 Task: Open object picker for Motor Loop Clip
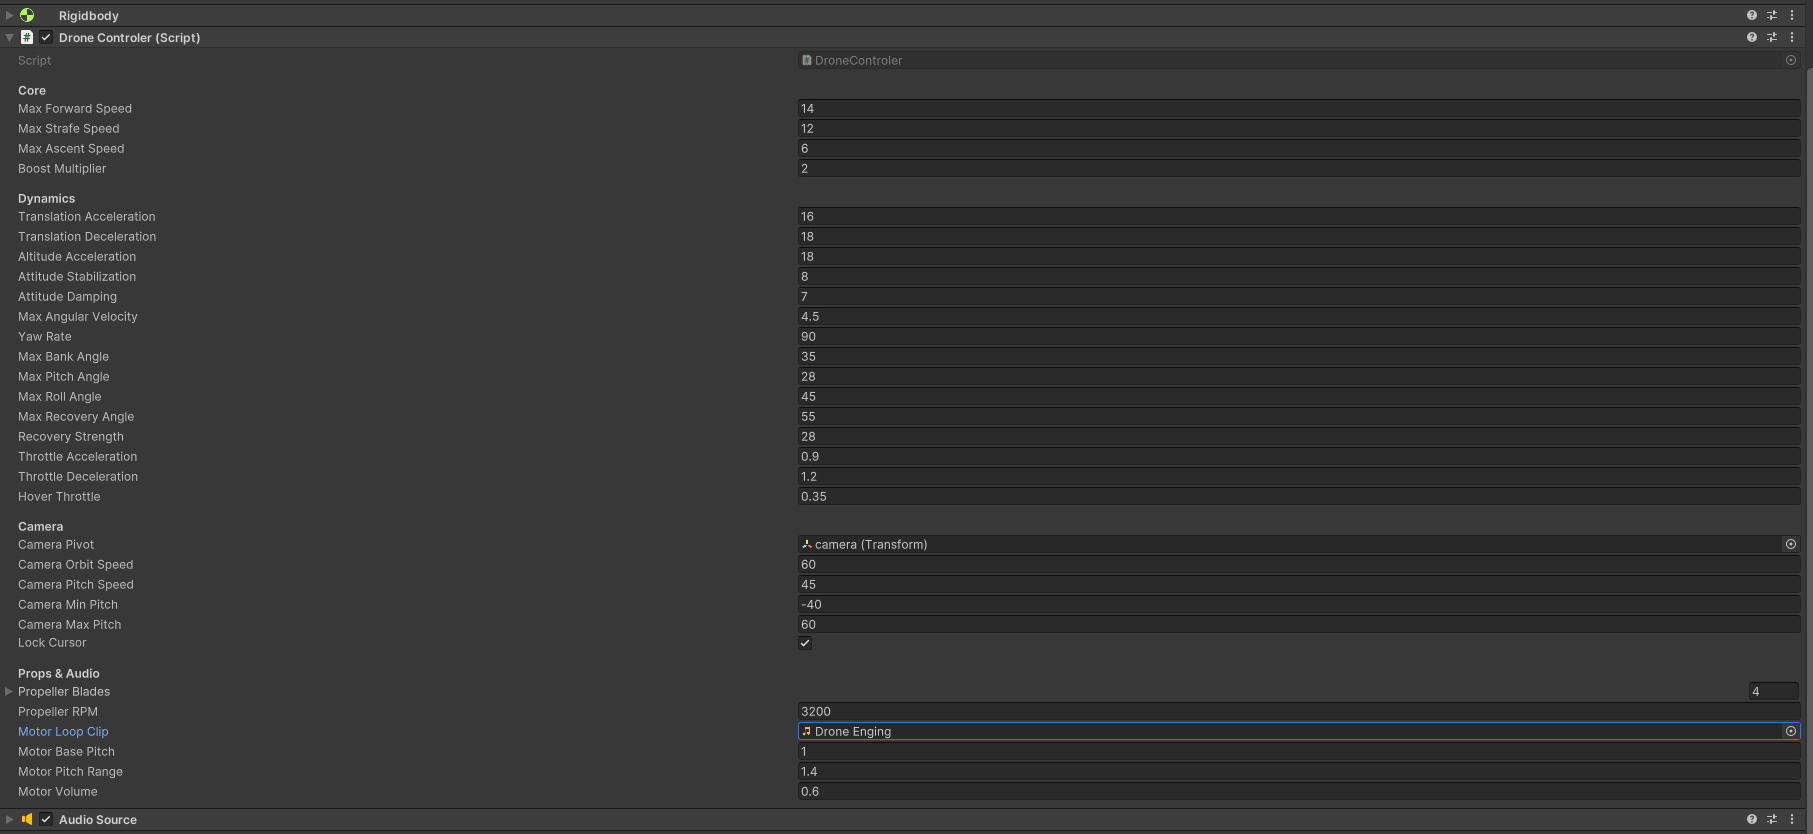(1791, 731)
